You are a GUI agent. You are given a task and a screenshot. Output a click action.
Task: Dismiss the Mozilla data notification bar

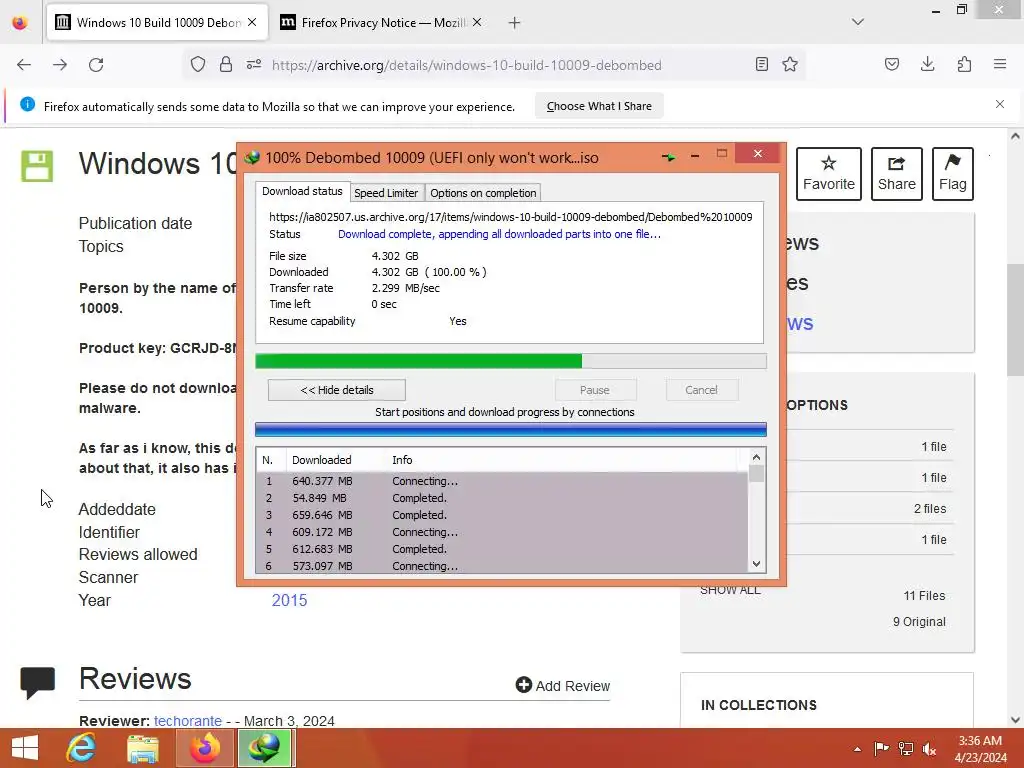(1000, 104)
